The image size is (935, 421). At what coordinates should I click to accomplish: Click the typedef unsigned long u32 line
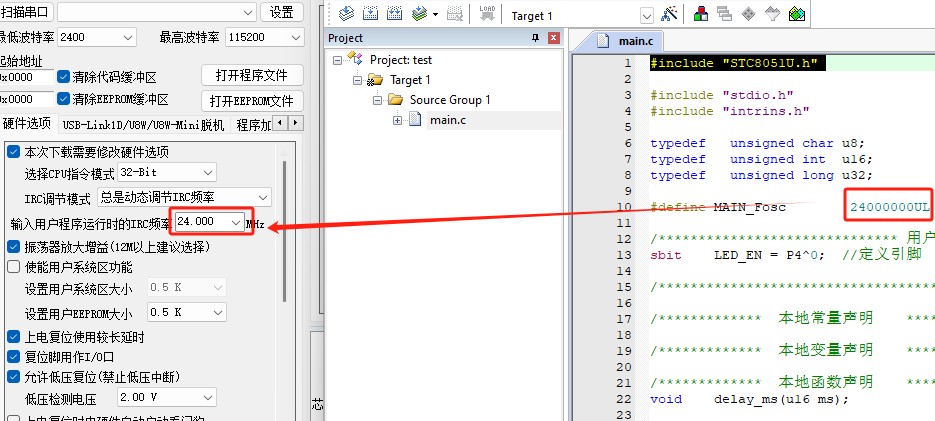(761, 175)
